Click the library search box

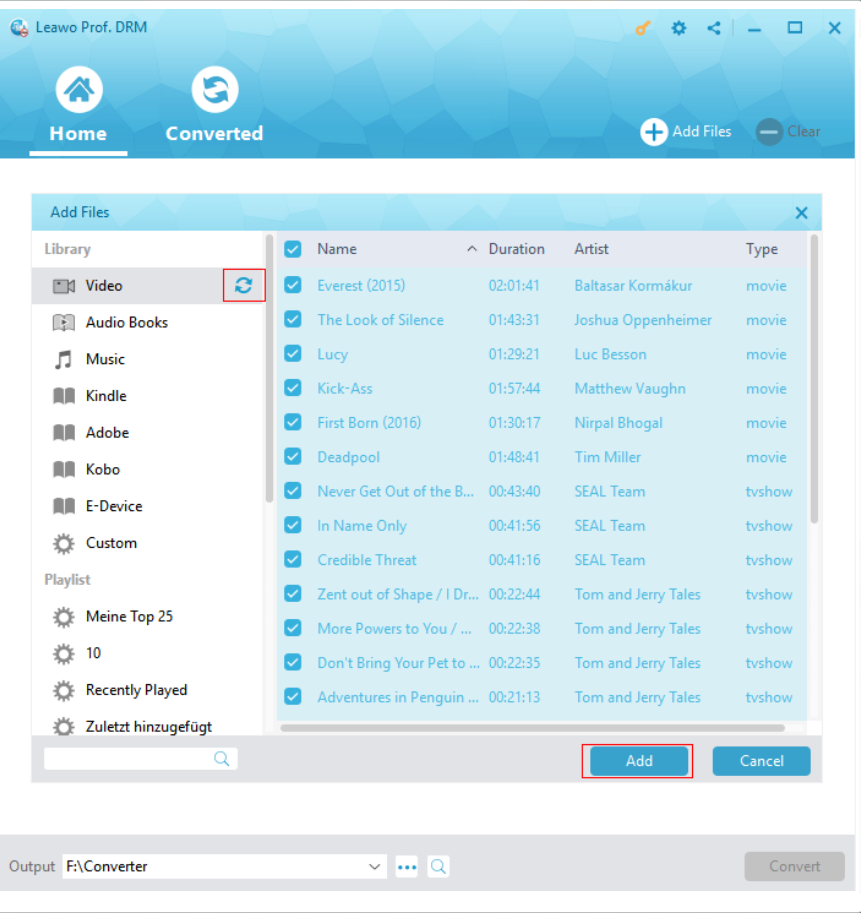141,759
